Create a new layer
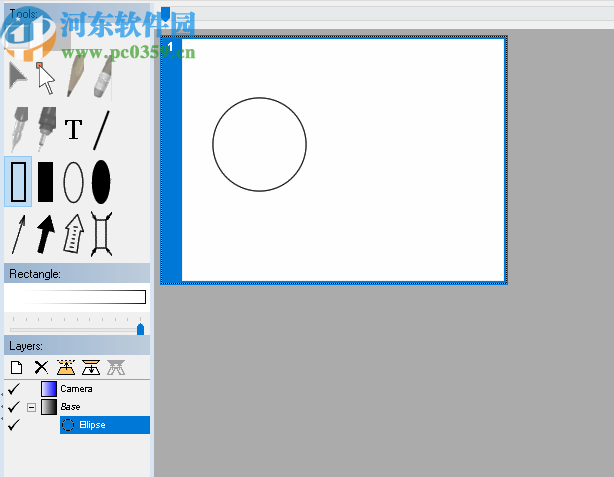The image size is (614, 477). [x=16, y=368]
